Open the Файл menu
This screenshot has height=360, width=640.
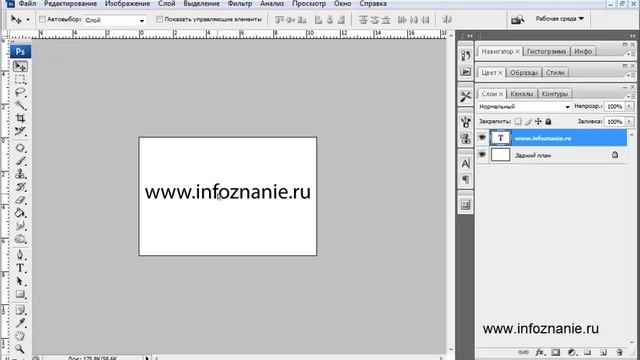point(27,4)
